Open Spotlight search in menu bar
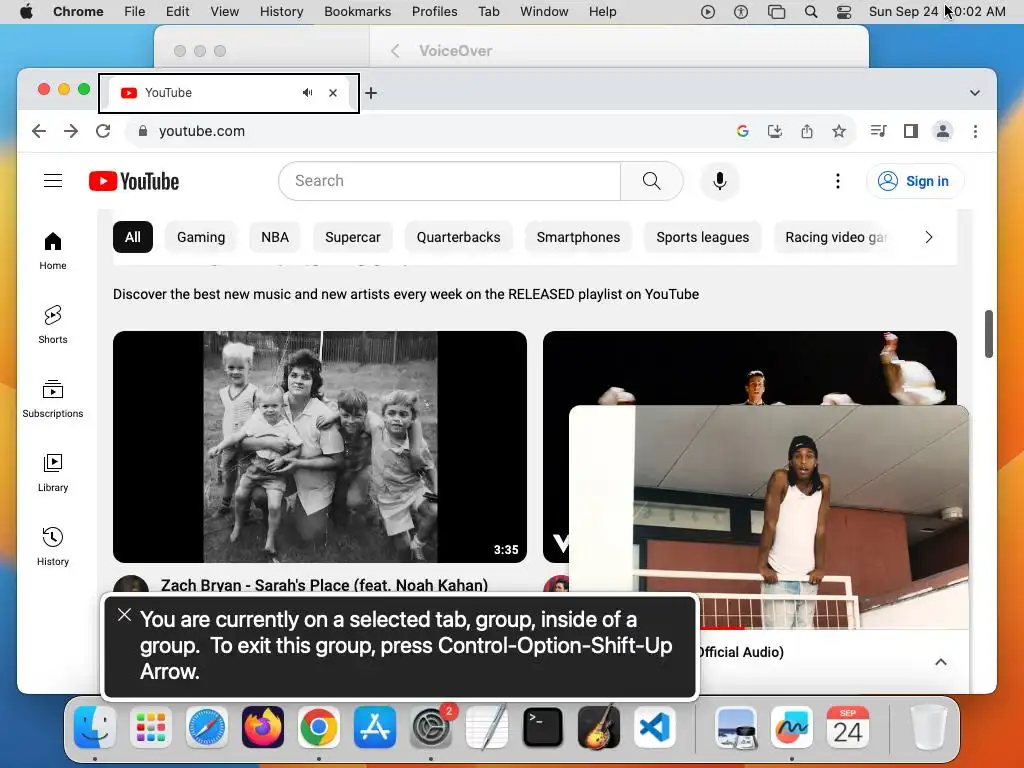The image size is (1024, 768). click(x=810, y=12)
